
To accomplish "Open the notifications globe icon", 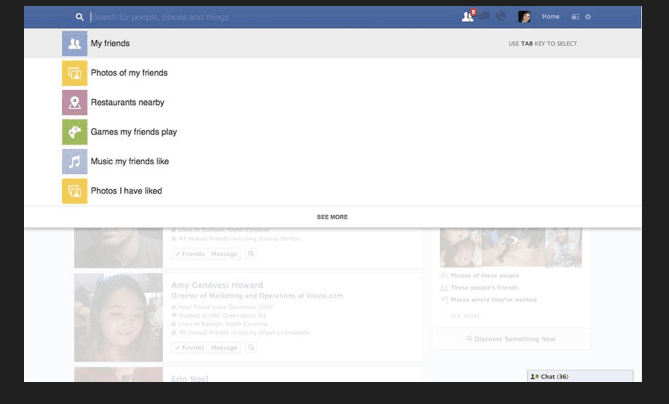I will [x=501, y=17].
